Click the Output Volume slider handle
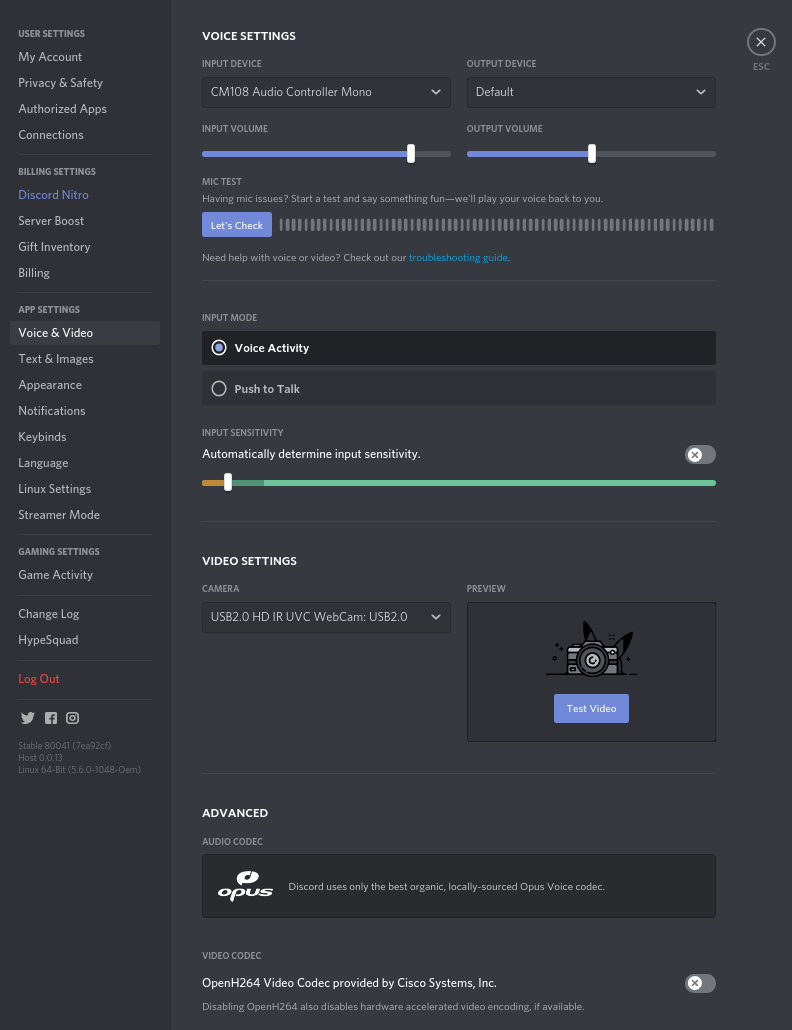 tap(592, 154)
